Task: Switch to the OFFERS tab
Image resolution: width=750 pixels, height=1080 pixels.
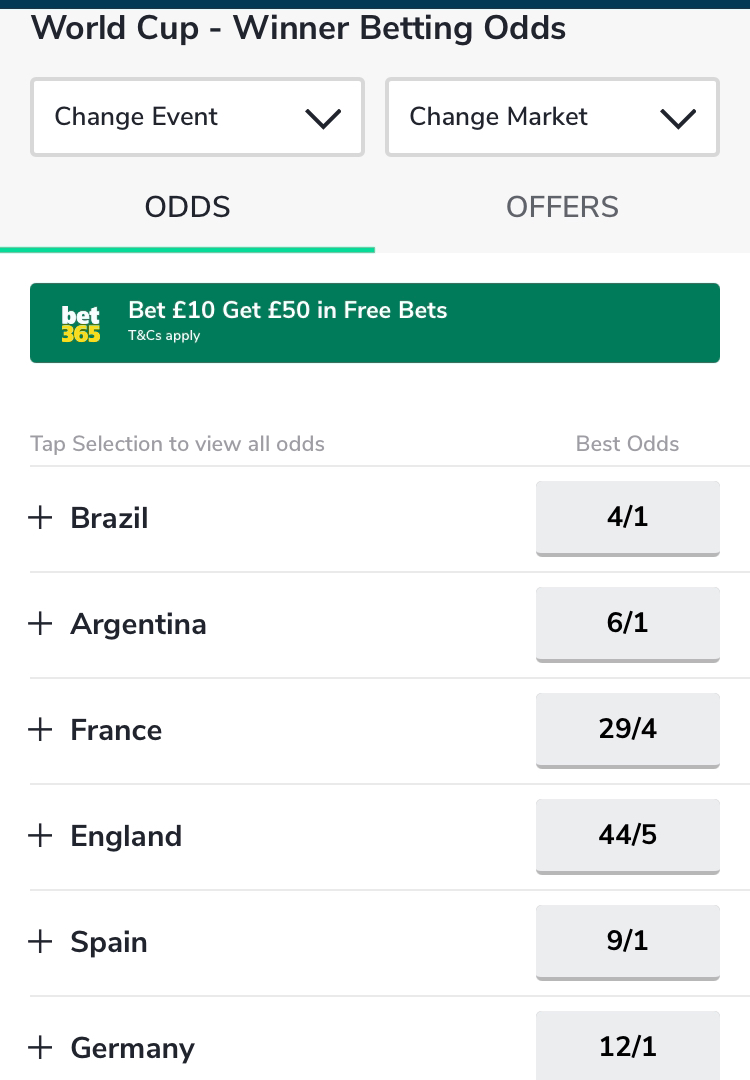Action: point(562,207)
